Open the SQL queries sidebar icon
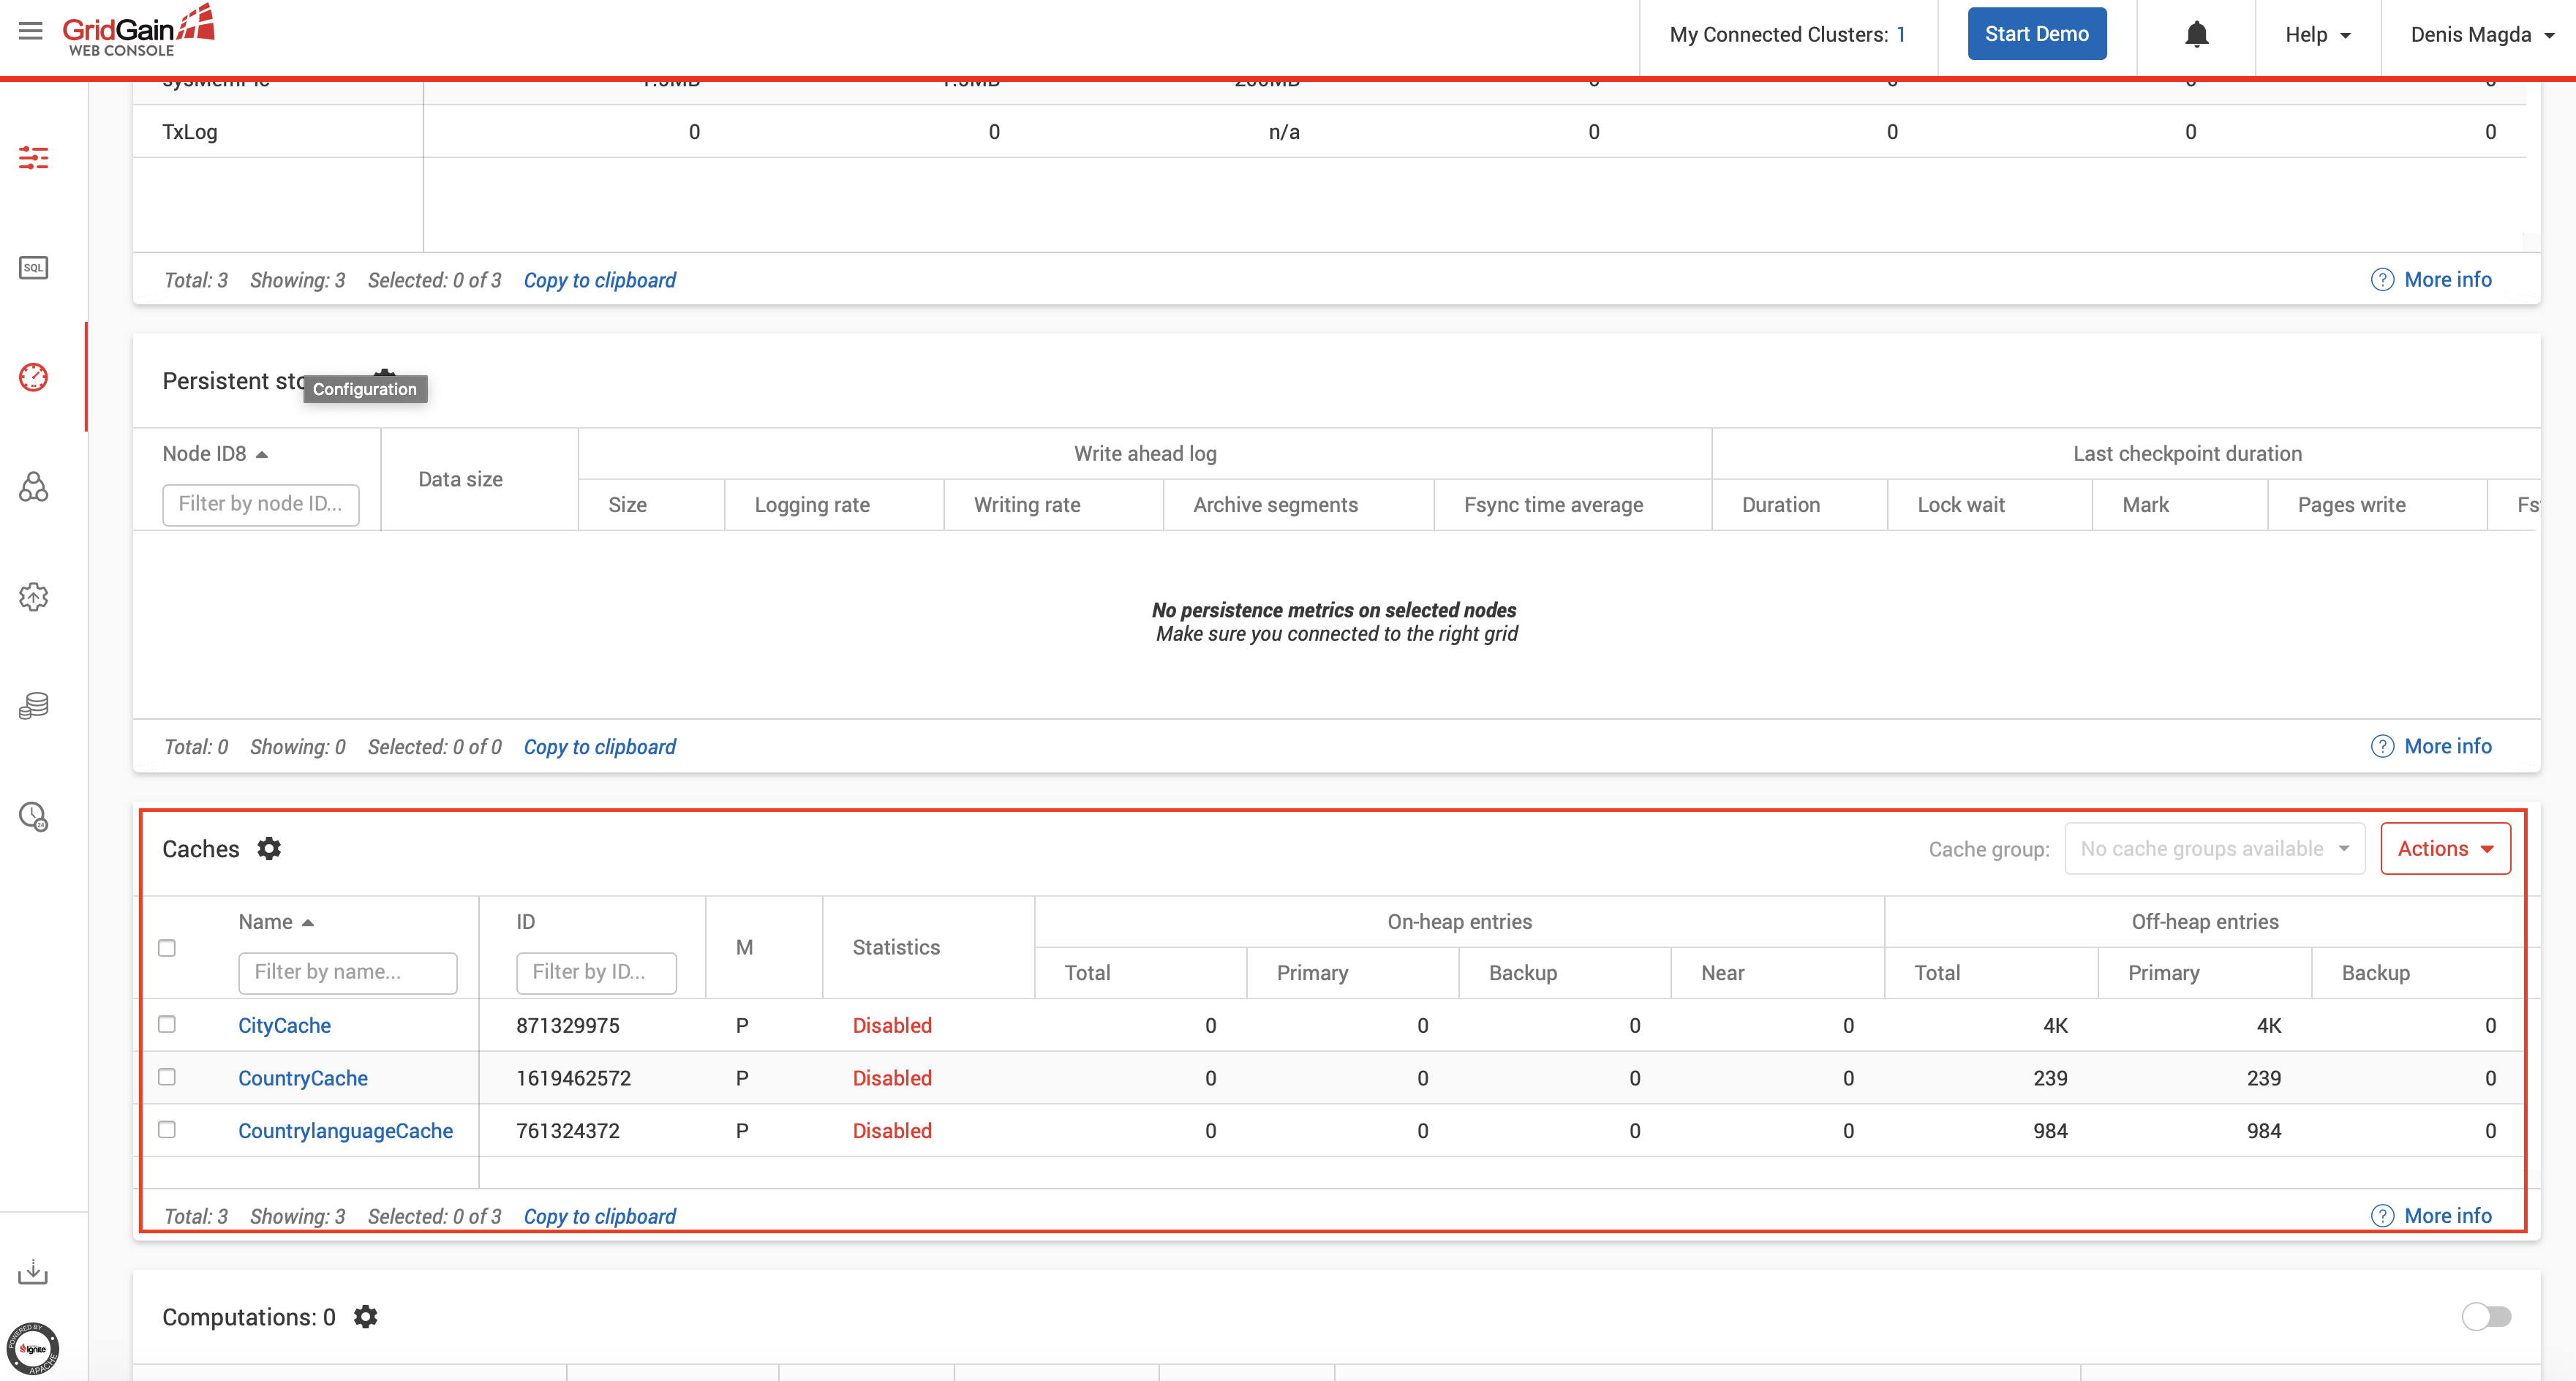2576x1381 pixels. (x=33, y=268)
